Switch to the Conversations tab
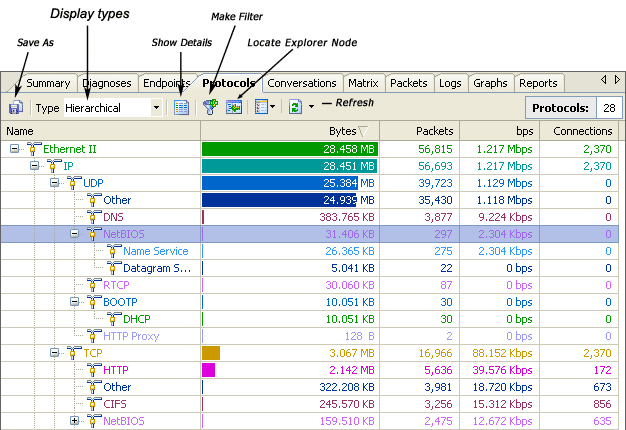 (302, 83)
